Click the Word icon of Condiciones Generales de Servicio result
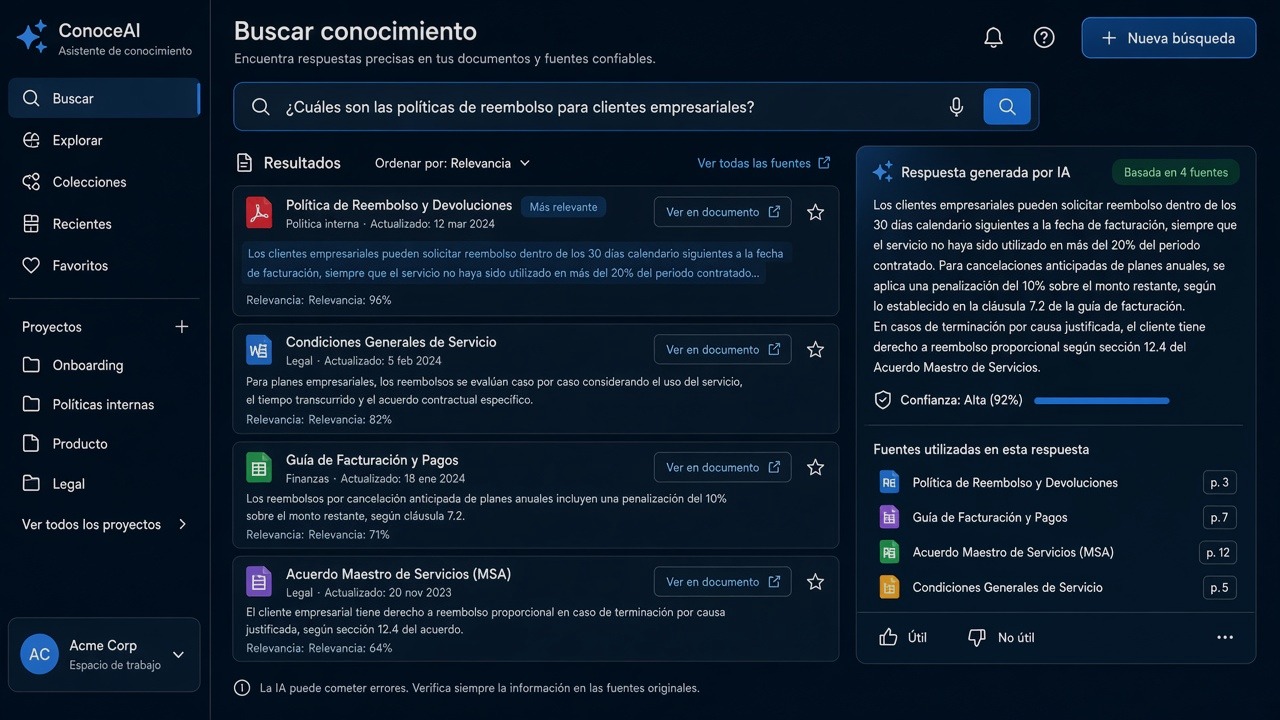This screenshot has height=720, width=1280. (259, 350)
